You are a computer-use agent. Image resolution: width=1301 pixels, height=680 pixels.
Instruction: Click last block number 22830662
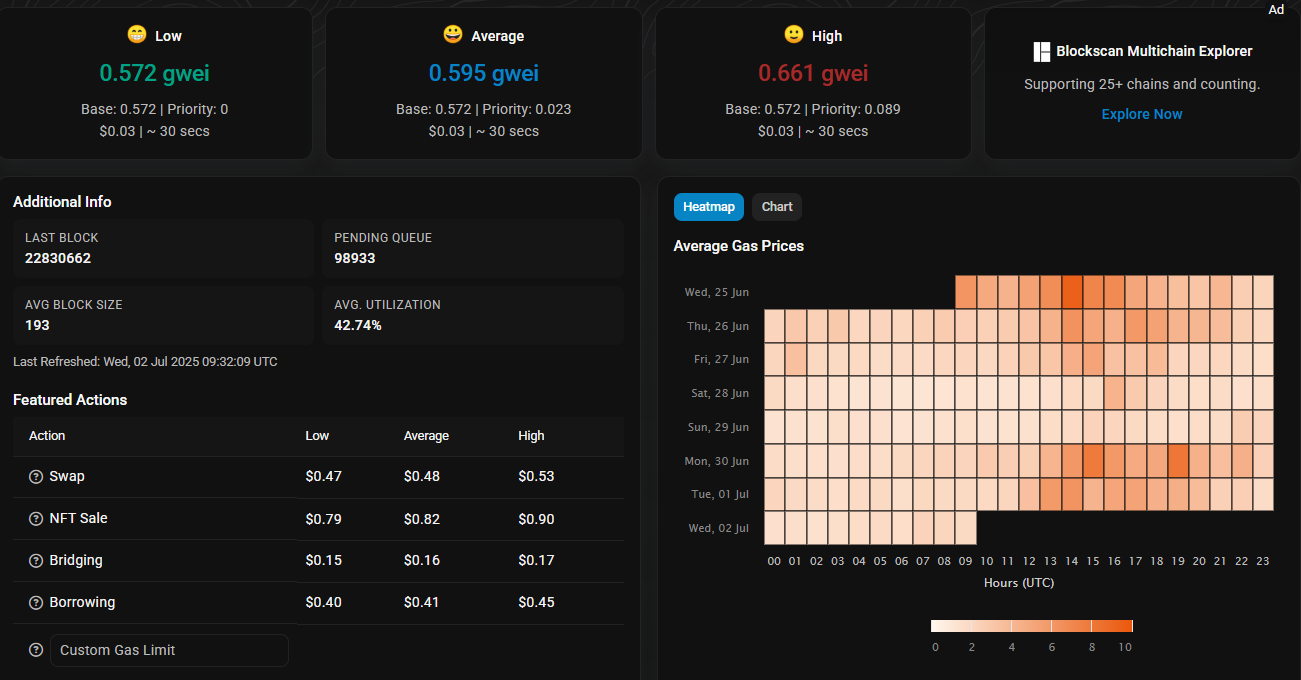point(58,258)
